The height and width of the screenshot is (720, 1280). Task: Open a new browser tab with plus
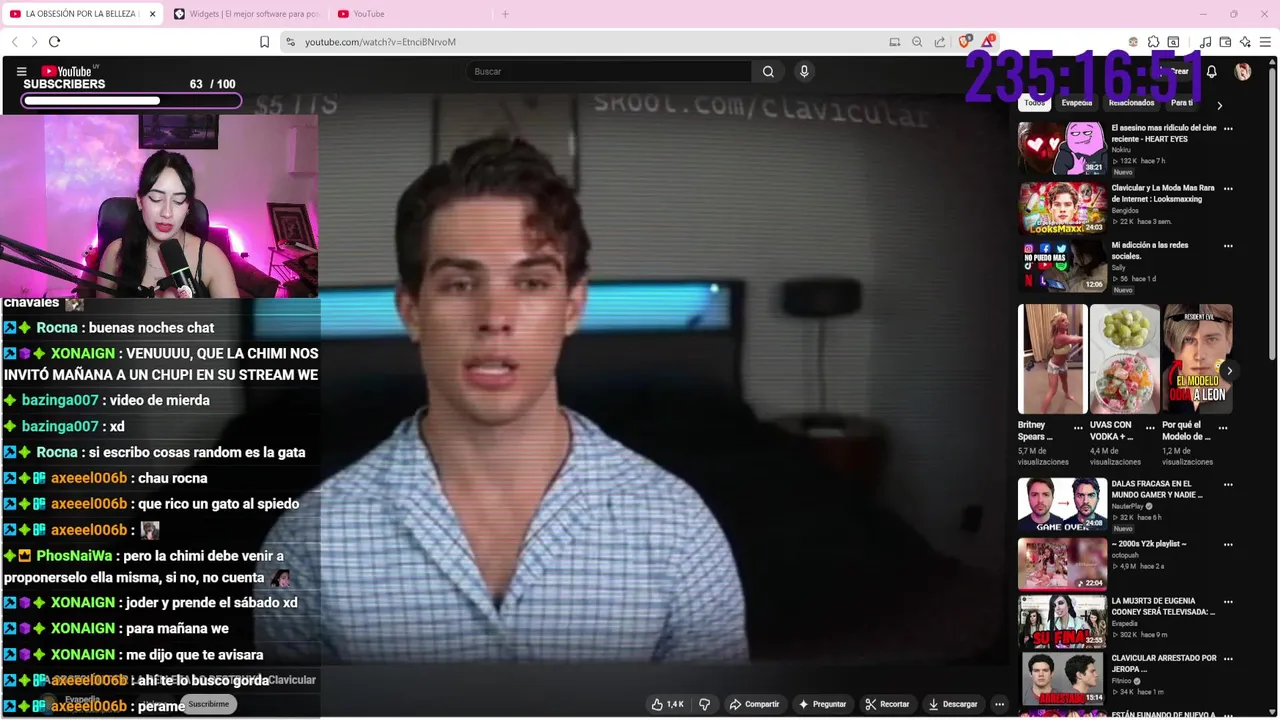(x=505, y=14)
